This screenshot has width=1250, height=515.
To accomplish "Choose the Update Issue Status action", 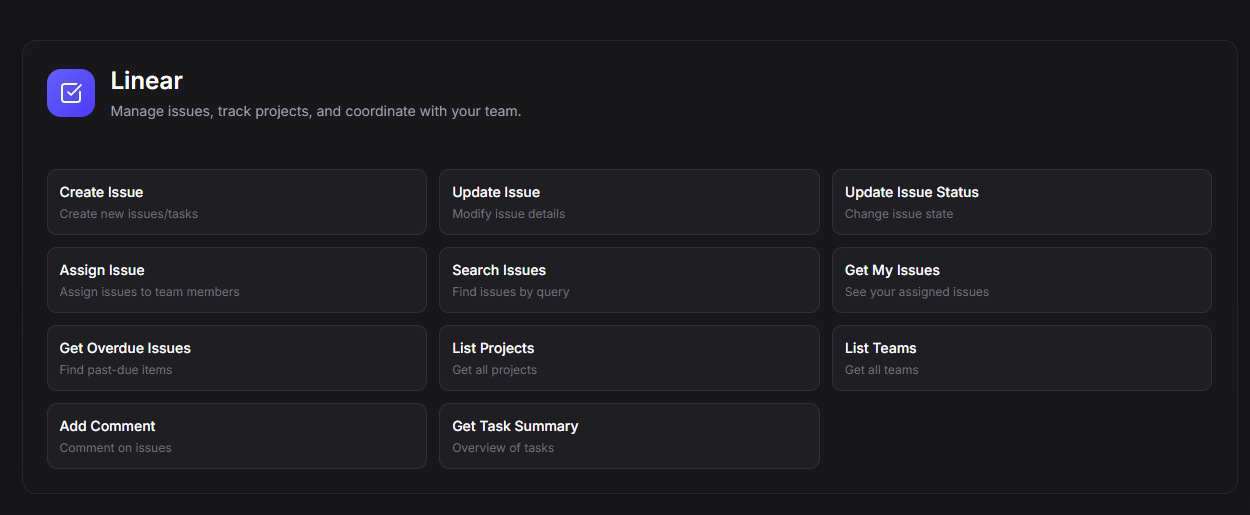I will (1021, 202).
